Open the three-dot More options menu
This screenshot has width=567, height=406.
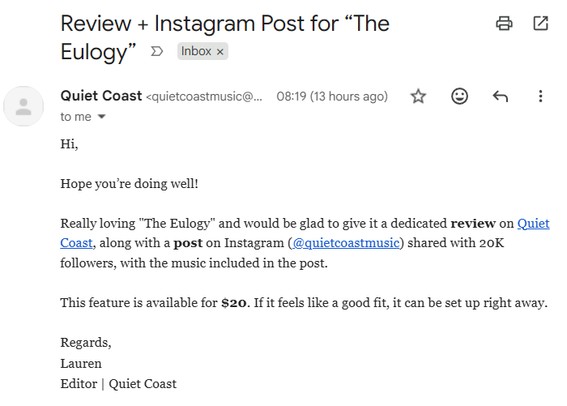(541, 96)
